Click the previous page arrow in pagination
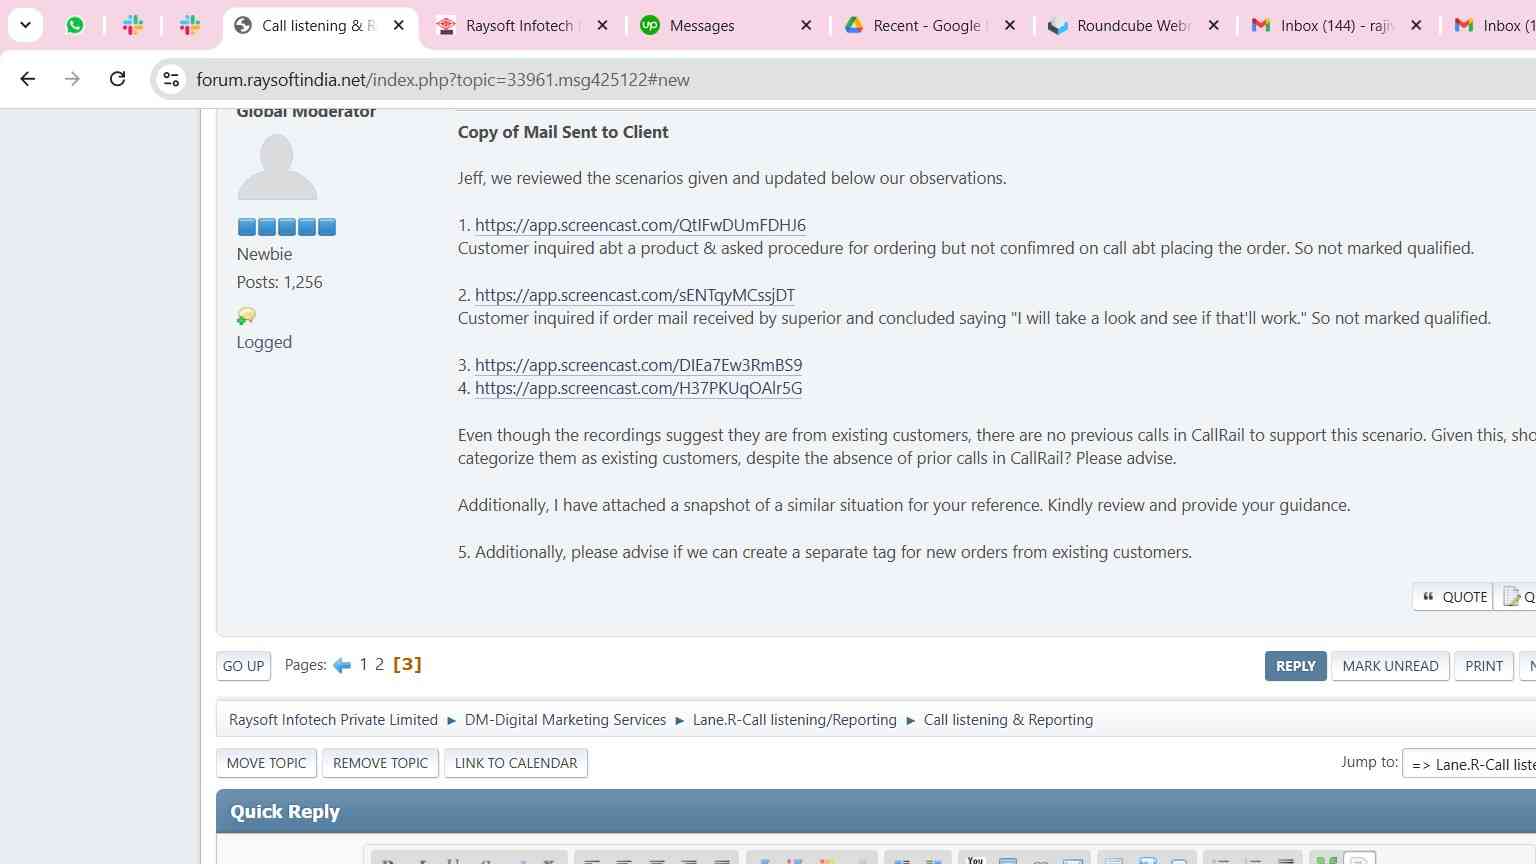 tap(342, 666)
